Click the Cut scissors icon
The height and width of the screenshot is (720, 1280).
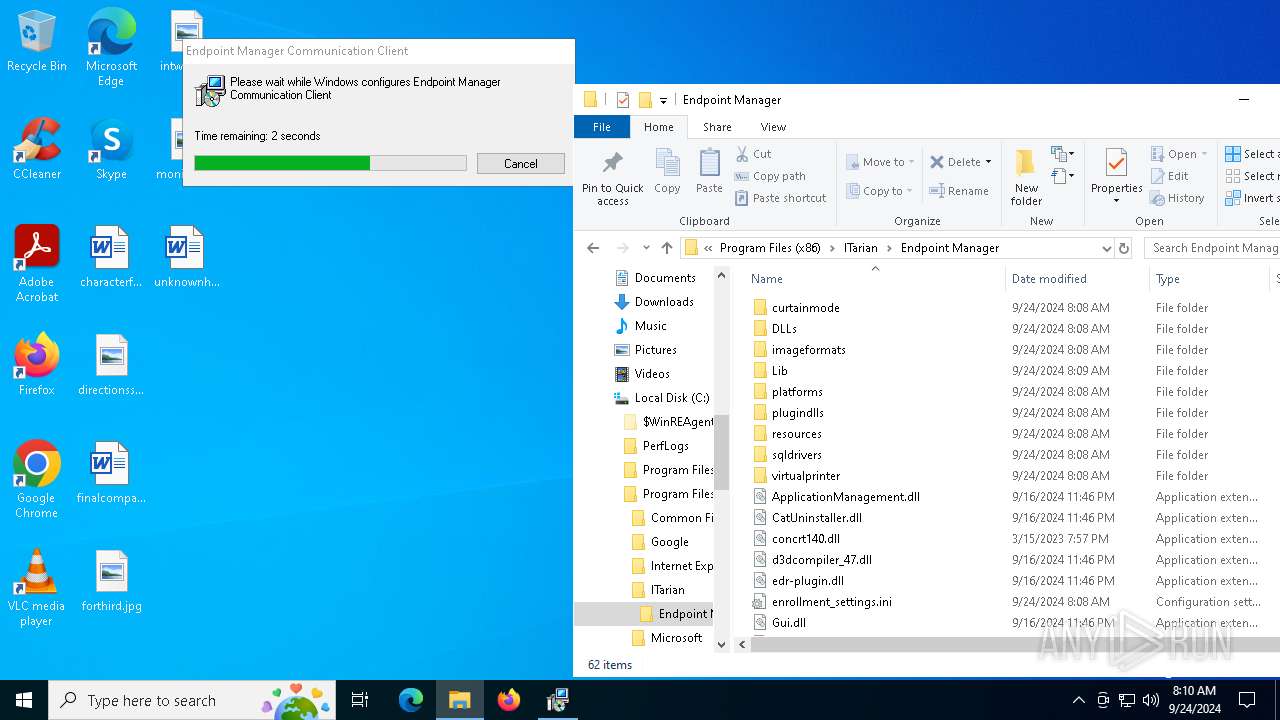(x=742, y=154)
